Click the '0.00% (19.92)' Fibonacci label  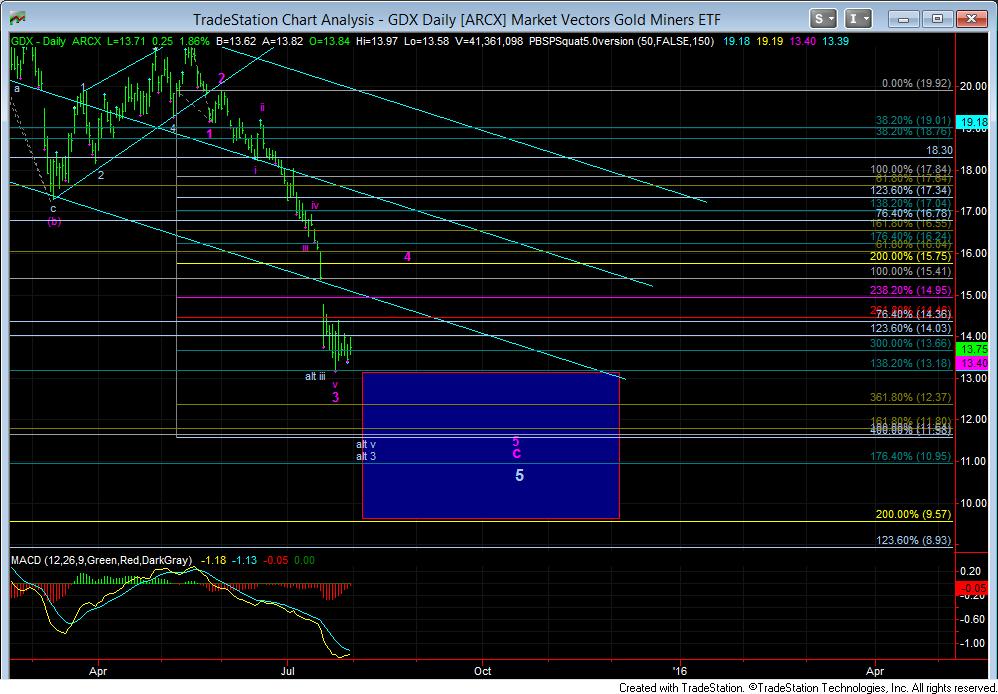click(x=917, y=83)
